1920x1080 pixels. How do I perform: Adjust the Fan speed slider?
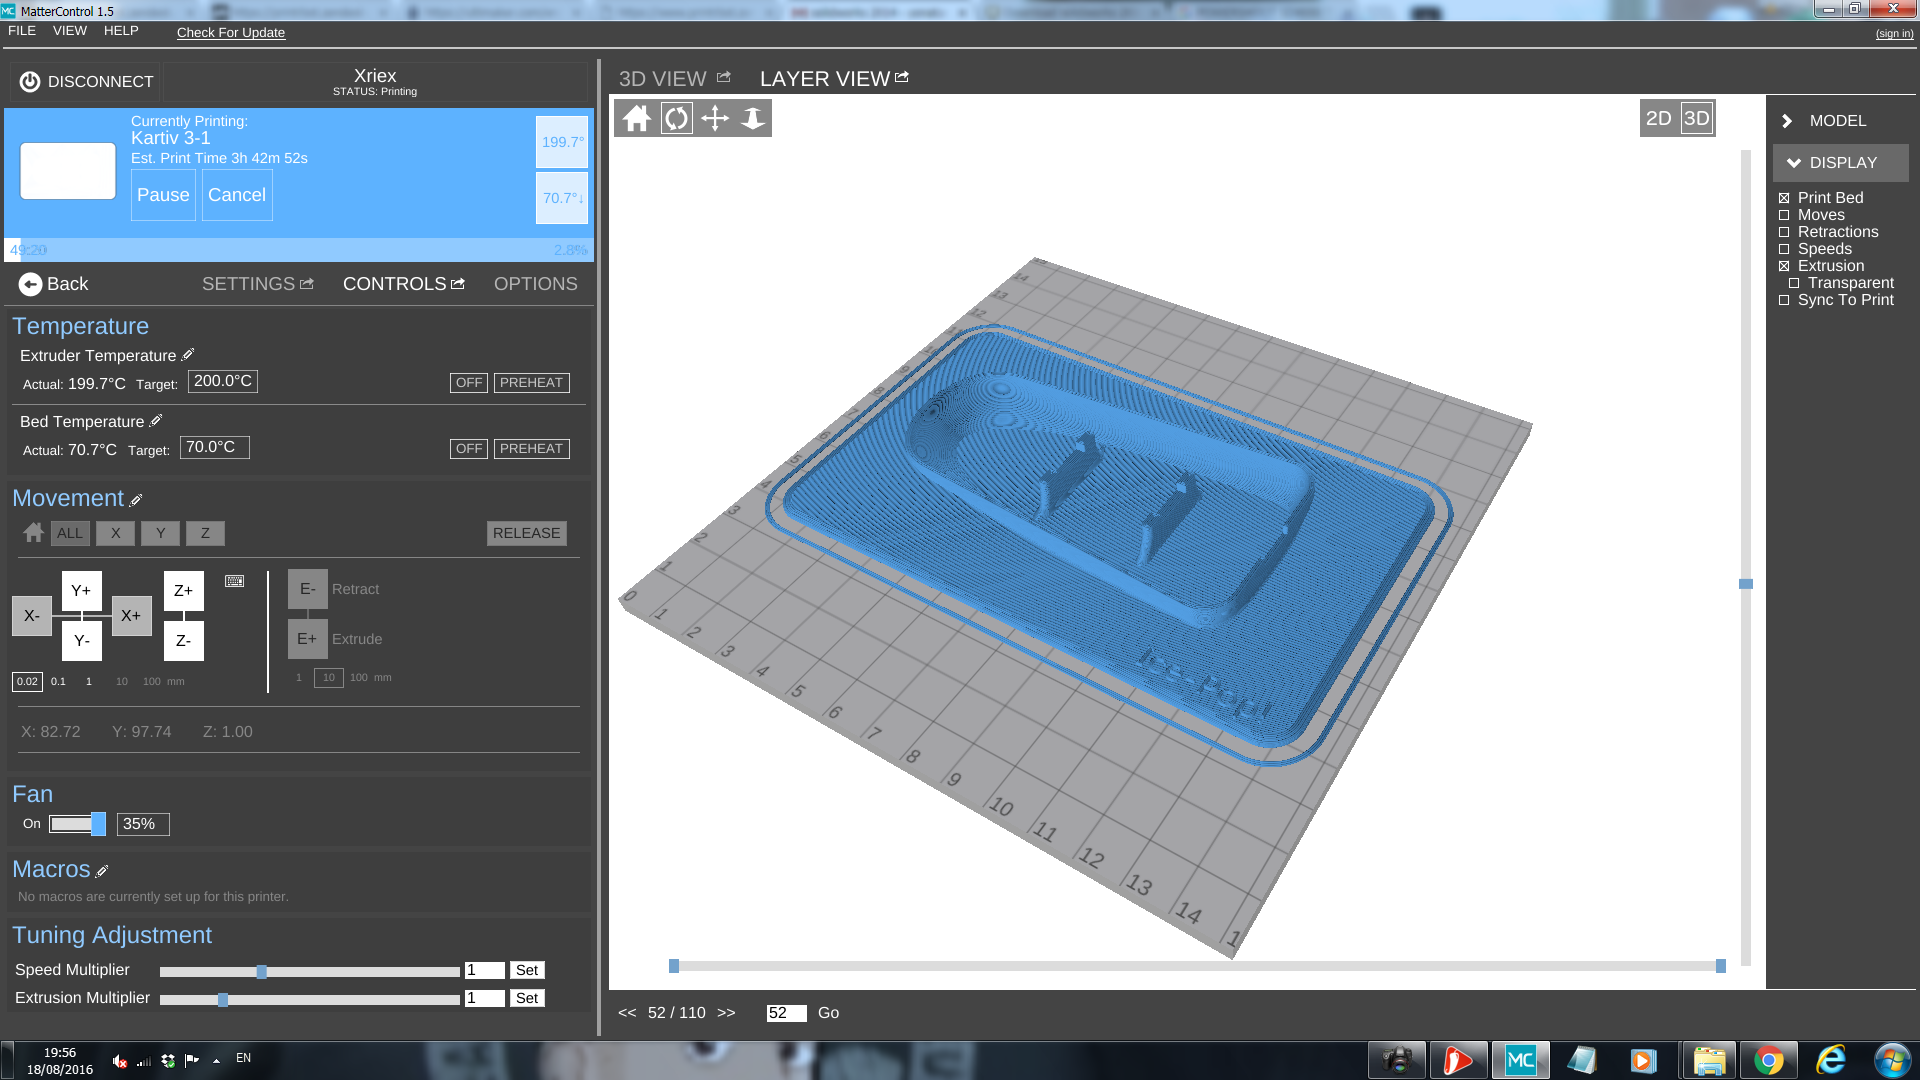(x=77, y=824)
